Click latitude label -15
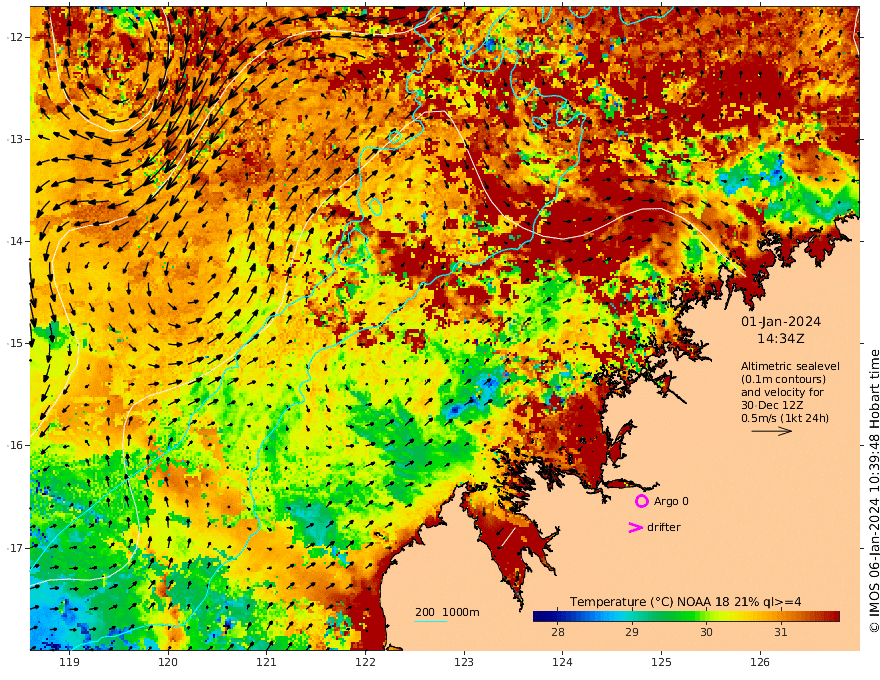The width and height of the screenshot is (880, 680). coord(16,343)
